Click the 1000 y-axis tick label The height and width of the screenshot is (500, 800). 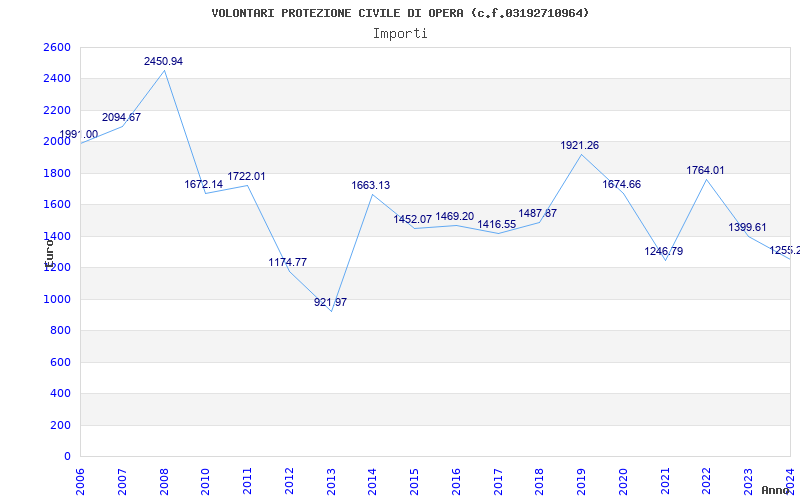[x=57, y=299]
